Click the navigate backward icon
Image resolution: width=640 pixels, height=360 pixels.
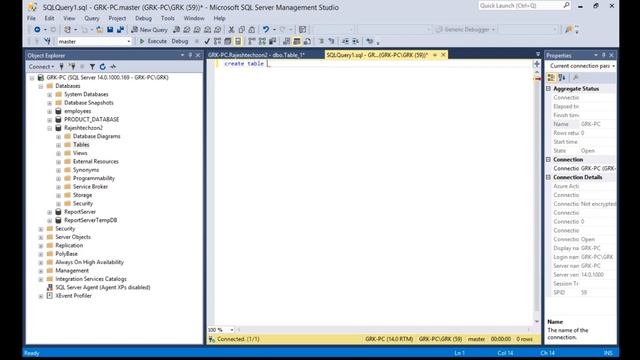point(37,29)
